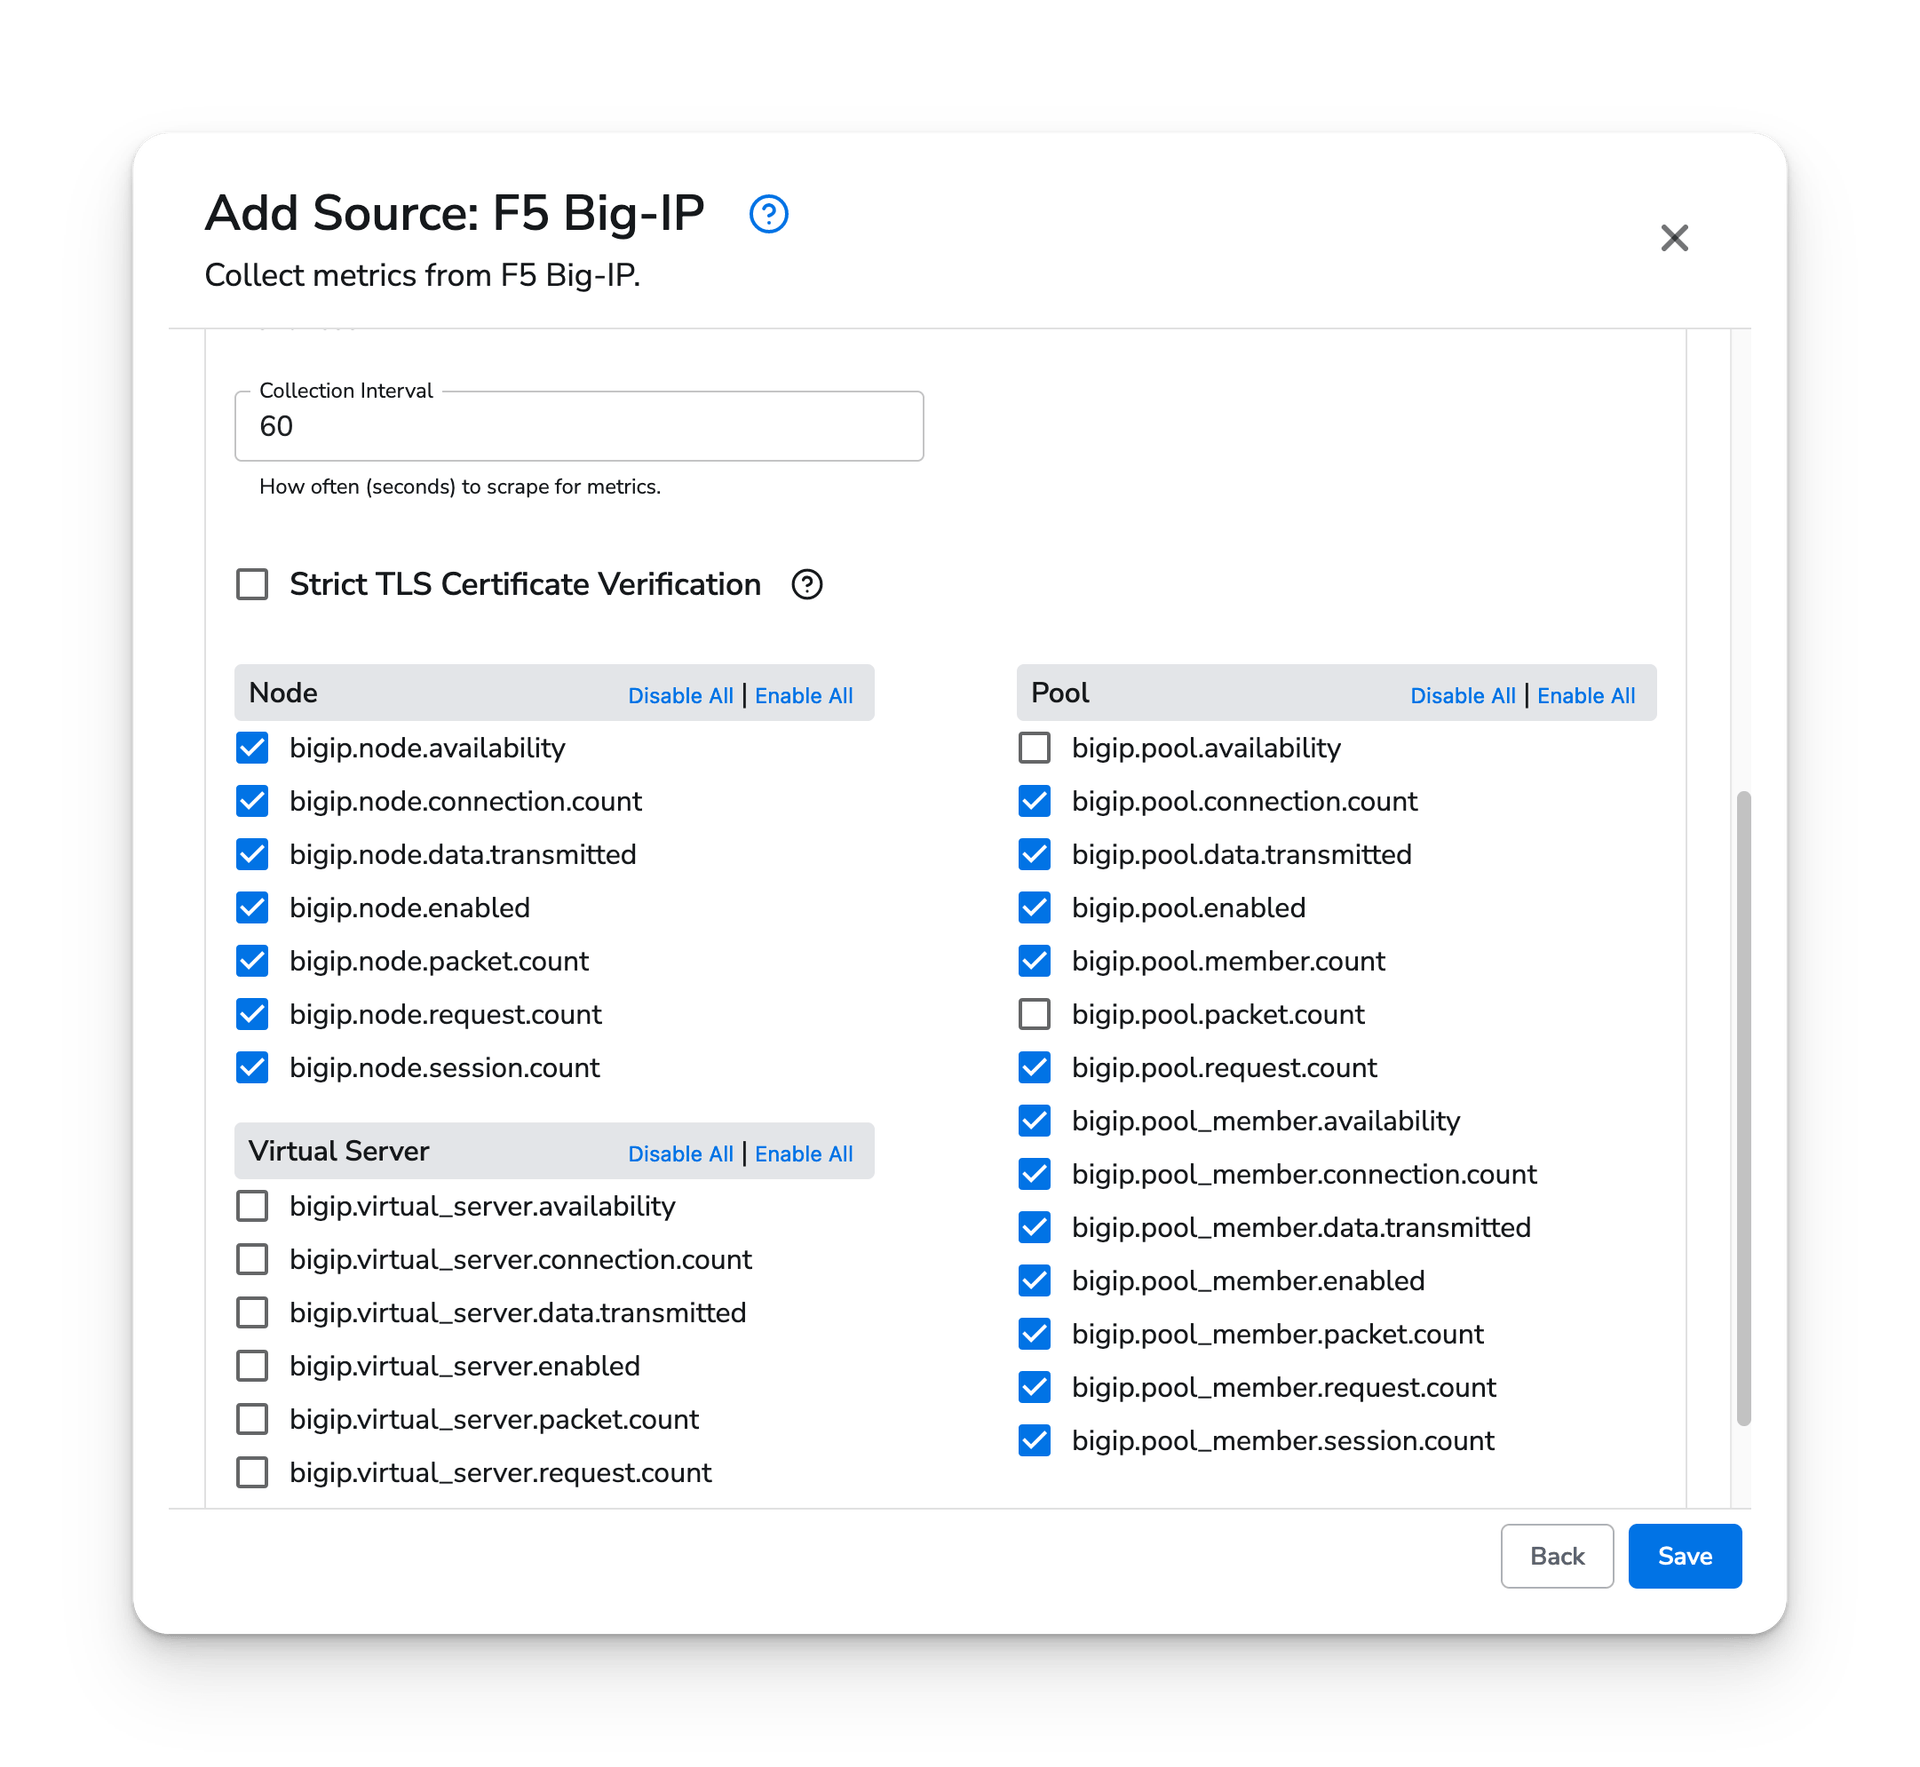Check bigip.pool.availability metric

click(x=1034, y=748)
